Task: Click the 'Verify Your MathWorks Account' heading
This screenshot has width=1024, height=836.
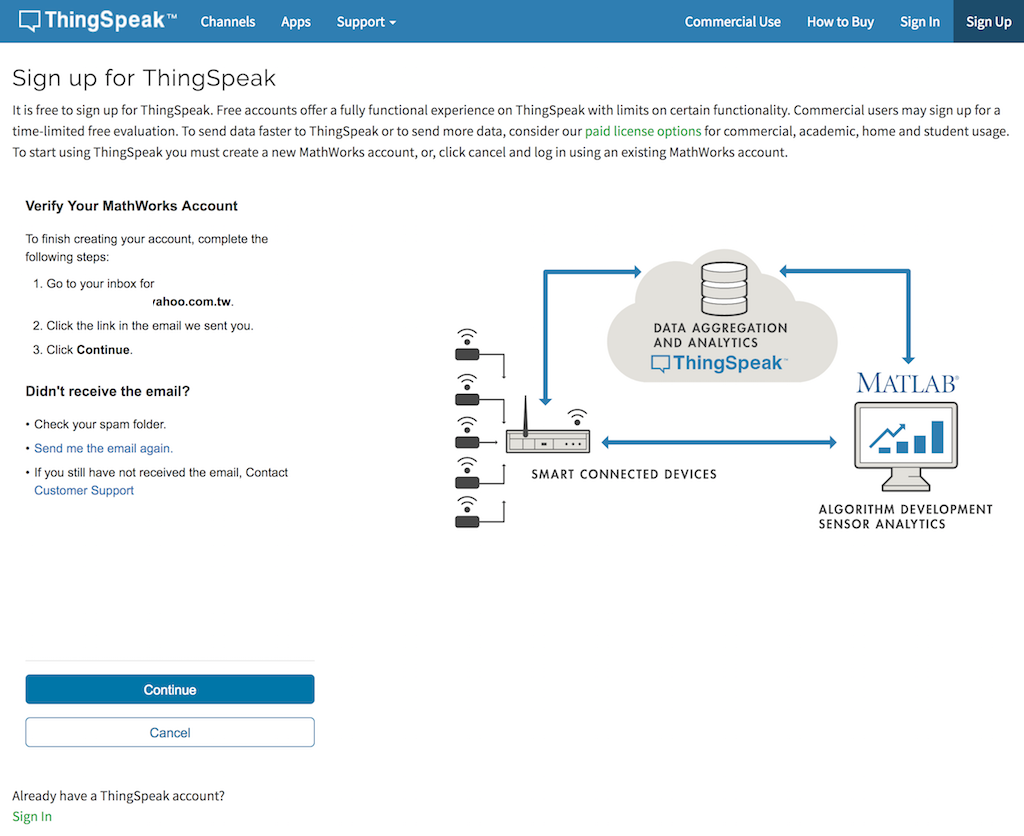Action: coord(131,206)
